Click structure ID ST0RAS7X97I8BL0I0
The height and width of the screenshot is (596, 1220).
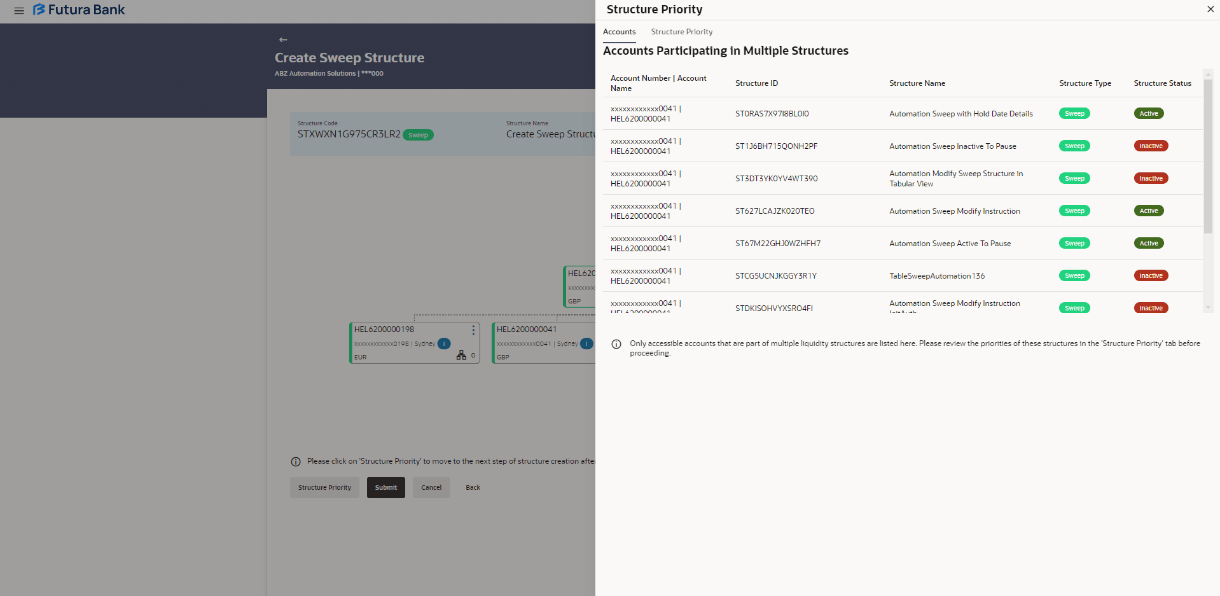point(772,113)
